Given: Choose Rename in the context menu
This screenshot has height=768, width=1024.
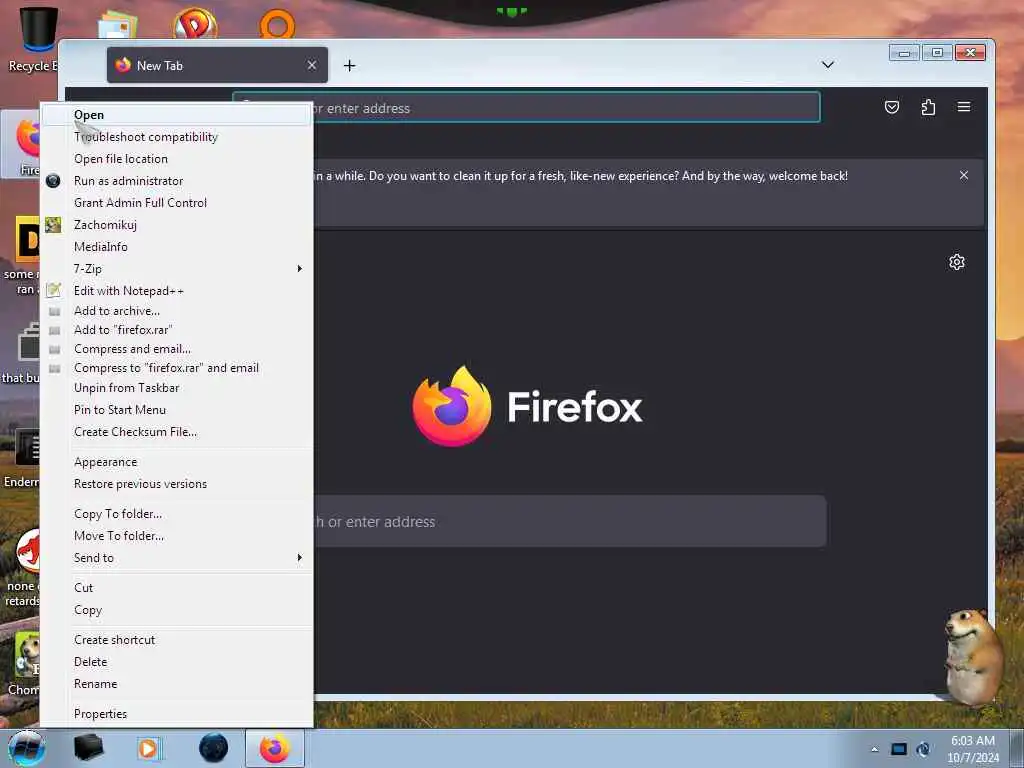Looking at the screenshot, I should pos(176,684).
